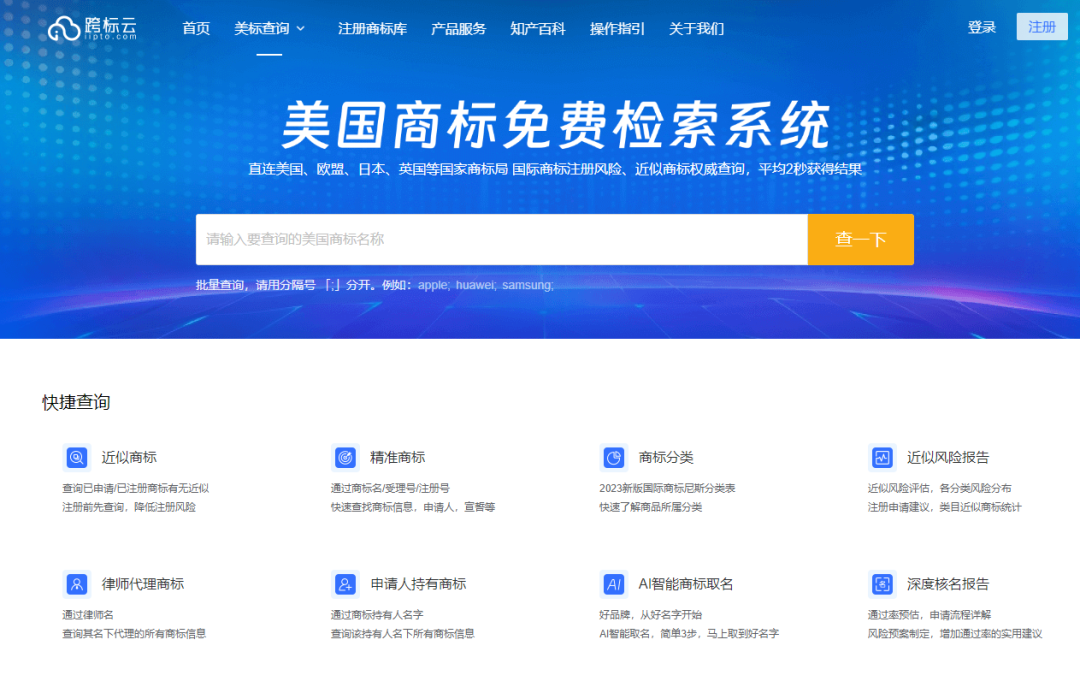Switch to the 注册商标库 section

pos(371,29)
